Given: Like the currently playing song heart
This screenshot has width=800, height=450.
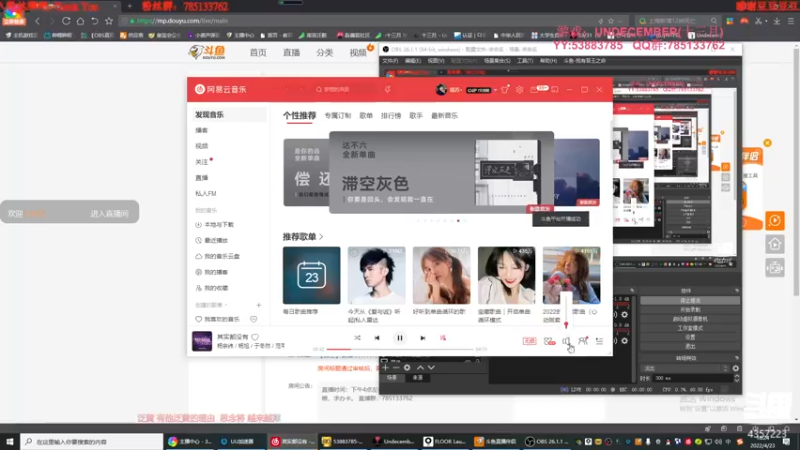Looking at the screenshot, I should click(255, 337).
